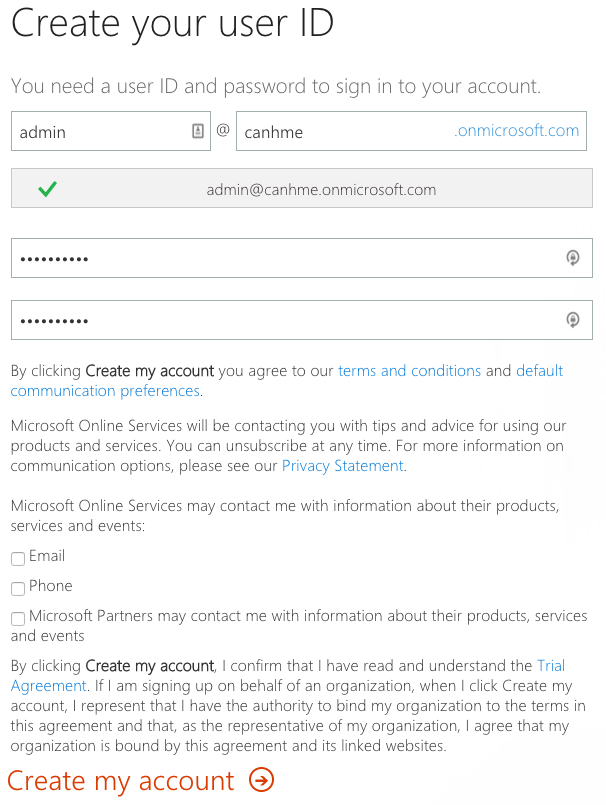The image size is (606, 805).
Task: Click the .onmicrosoft.com domain suffix
Action: [516, 130]
